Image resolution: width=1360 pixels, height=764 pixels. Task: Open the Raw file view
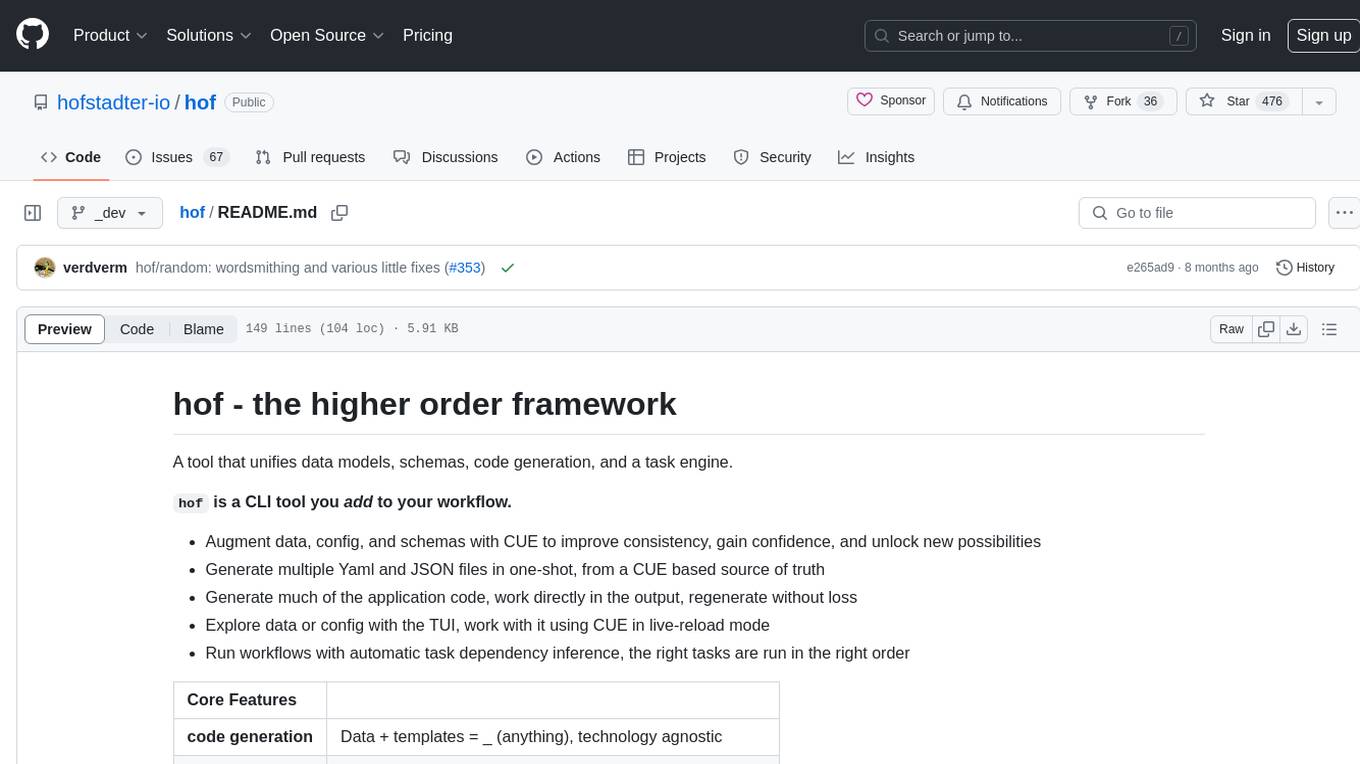[1231, 329]
